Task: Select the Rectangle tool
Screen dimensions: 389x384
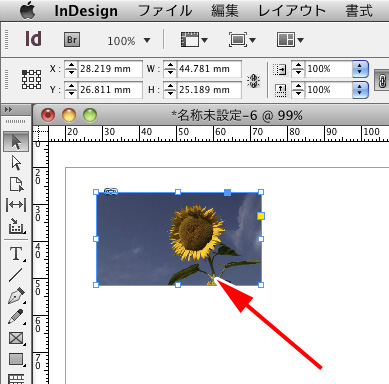Action: (x=17, y=360)
